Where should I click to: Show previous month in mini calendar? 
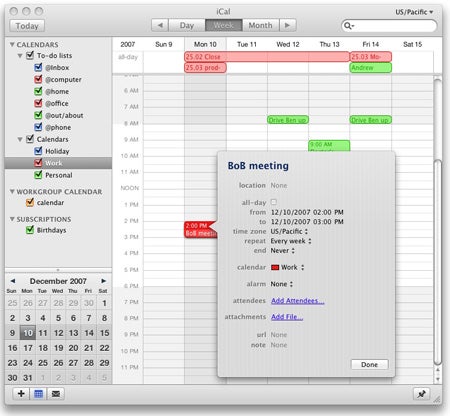coord(13,281)
